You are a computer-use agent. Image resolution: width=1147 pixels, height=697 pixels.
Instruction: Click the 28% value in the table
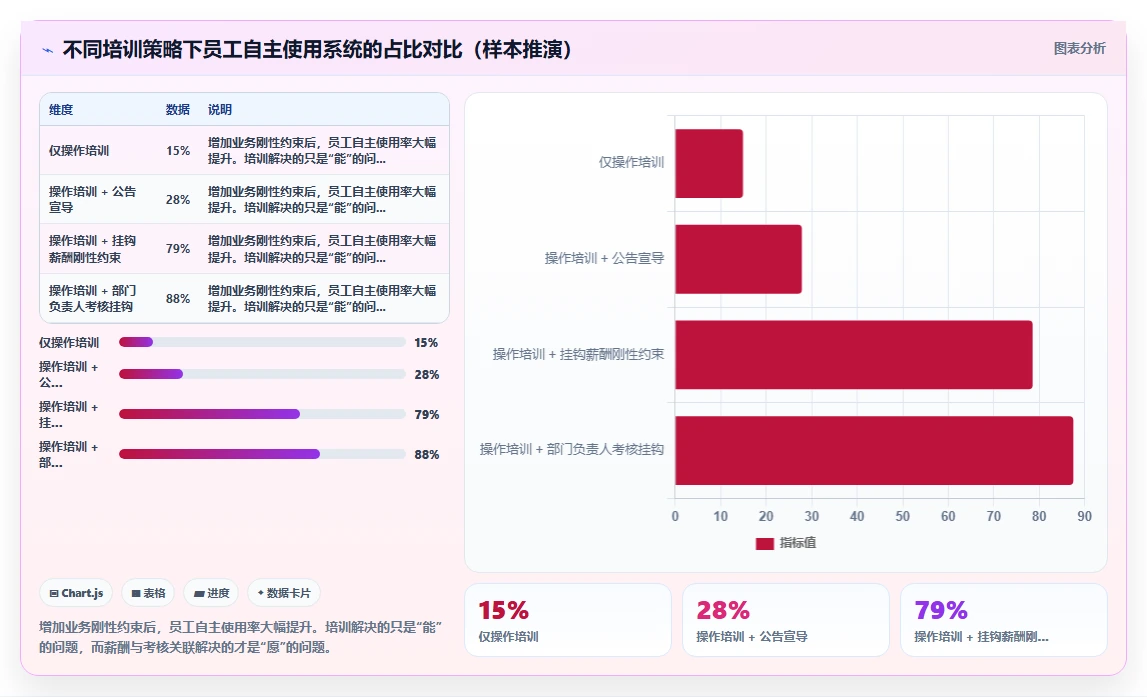[178, 200]
